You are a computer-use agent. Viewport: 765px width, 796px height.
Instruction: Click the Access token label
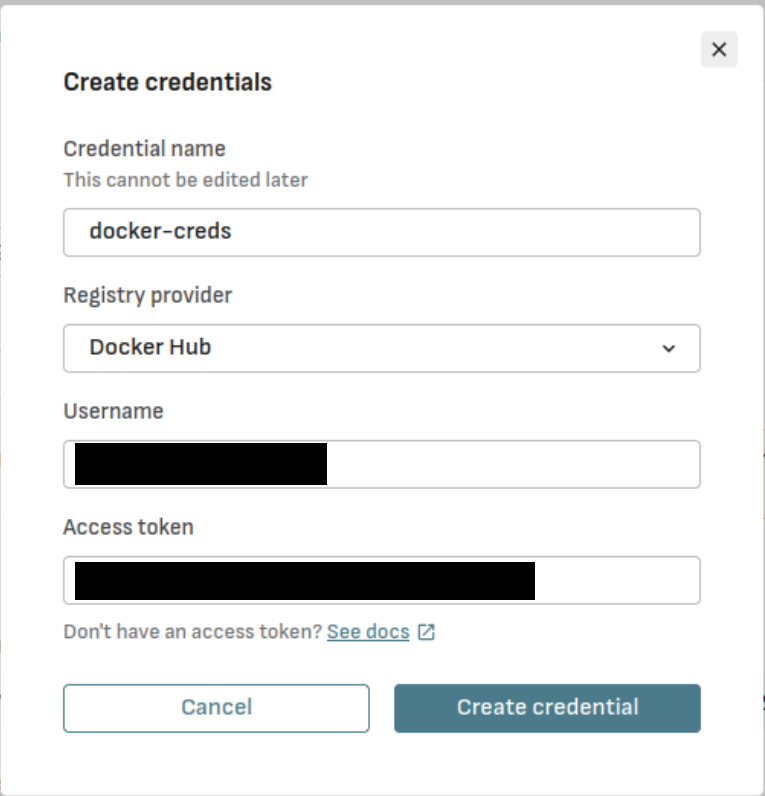pos(128,527)
